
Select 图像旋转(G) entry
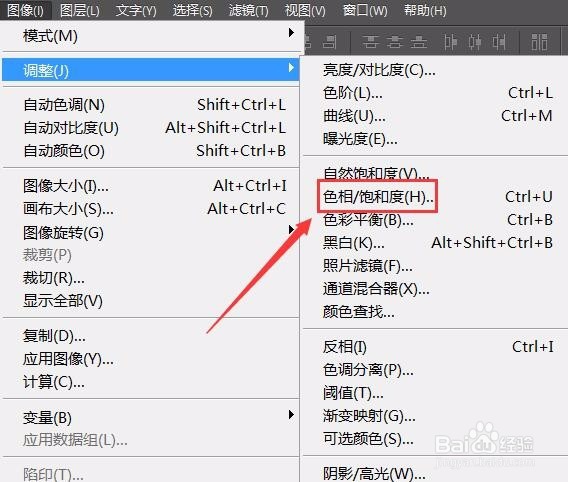click(150, 232)
